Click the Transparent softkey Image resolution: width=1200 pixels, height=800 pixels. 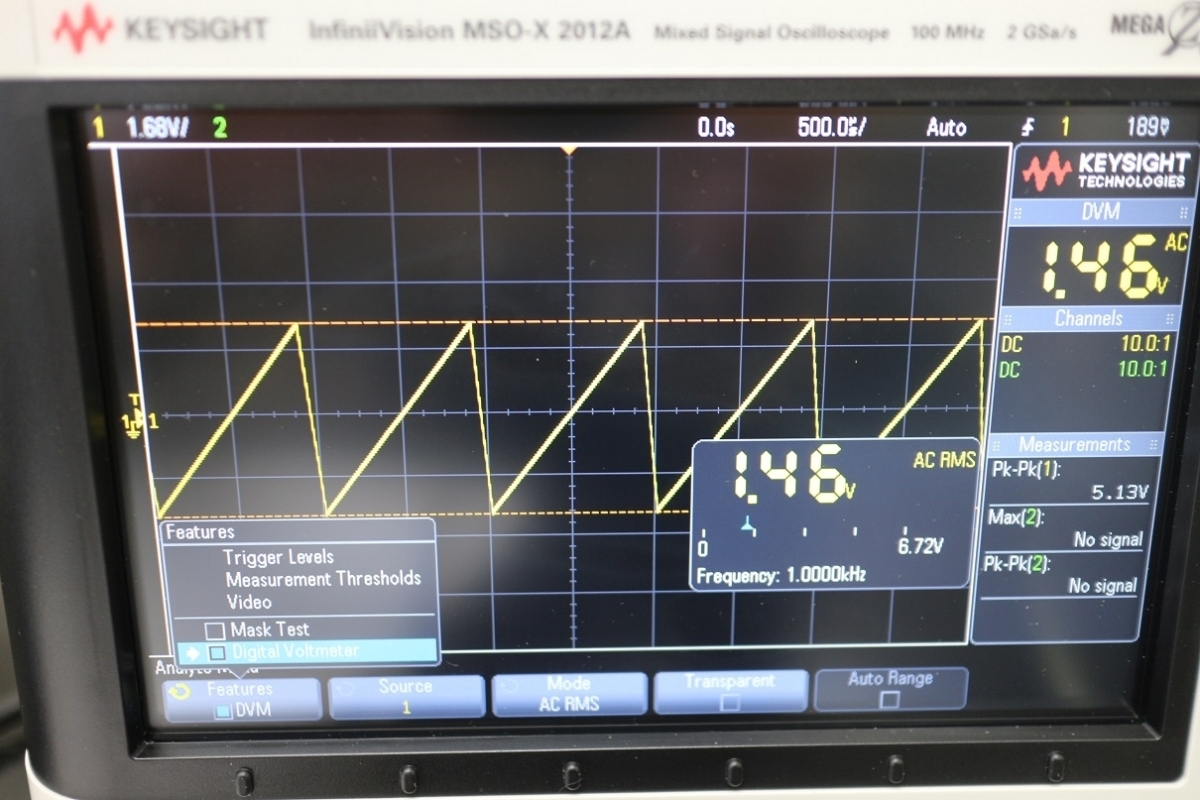pos(730,692)
